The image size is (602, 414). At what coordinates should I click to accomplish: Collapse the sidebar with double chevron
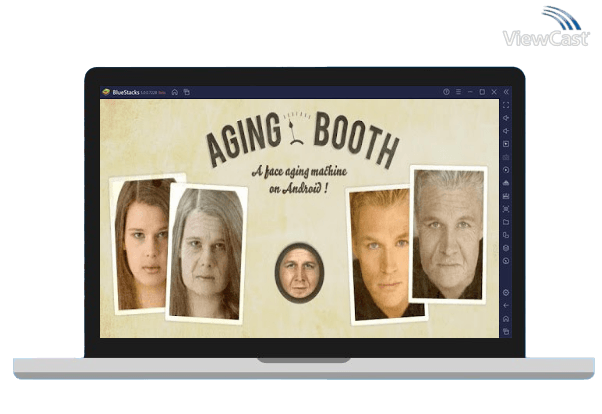(506, 92)
